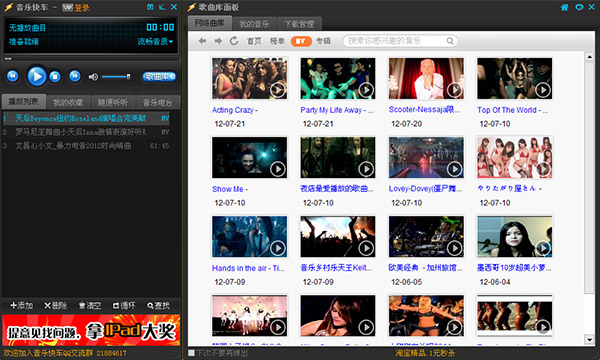Toggle the 歌曲库 panel button

(x=159, y=77)
